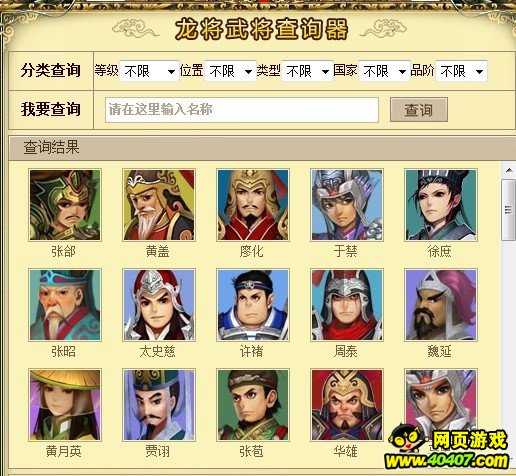The image size is (516, 476).
Task: Open the 贾诩 character portrait
Action: point(159,405)
